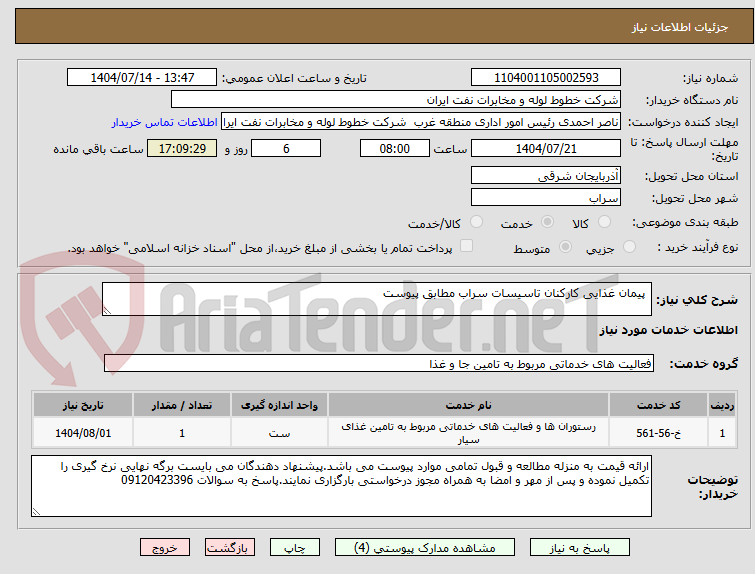The image size is (755, 574).
Task: Click the طبقه بندی موضوعی label
Action: [685, 222]
